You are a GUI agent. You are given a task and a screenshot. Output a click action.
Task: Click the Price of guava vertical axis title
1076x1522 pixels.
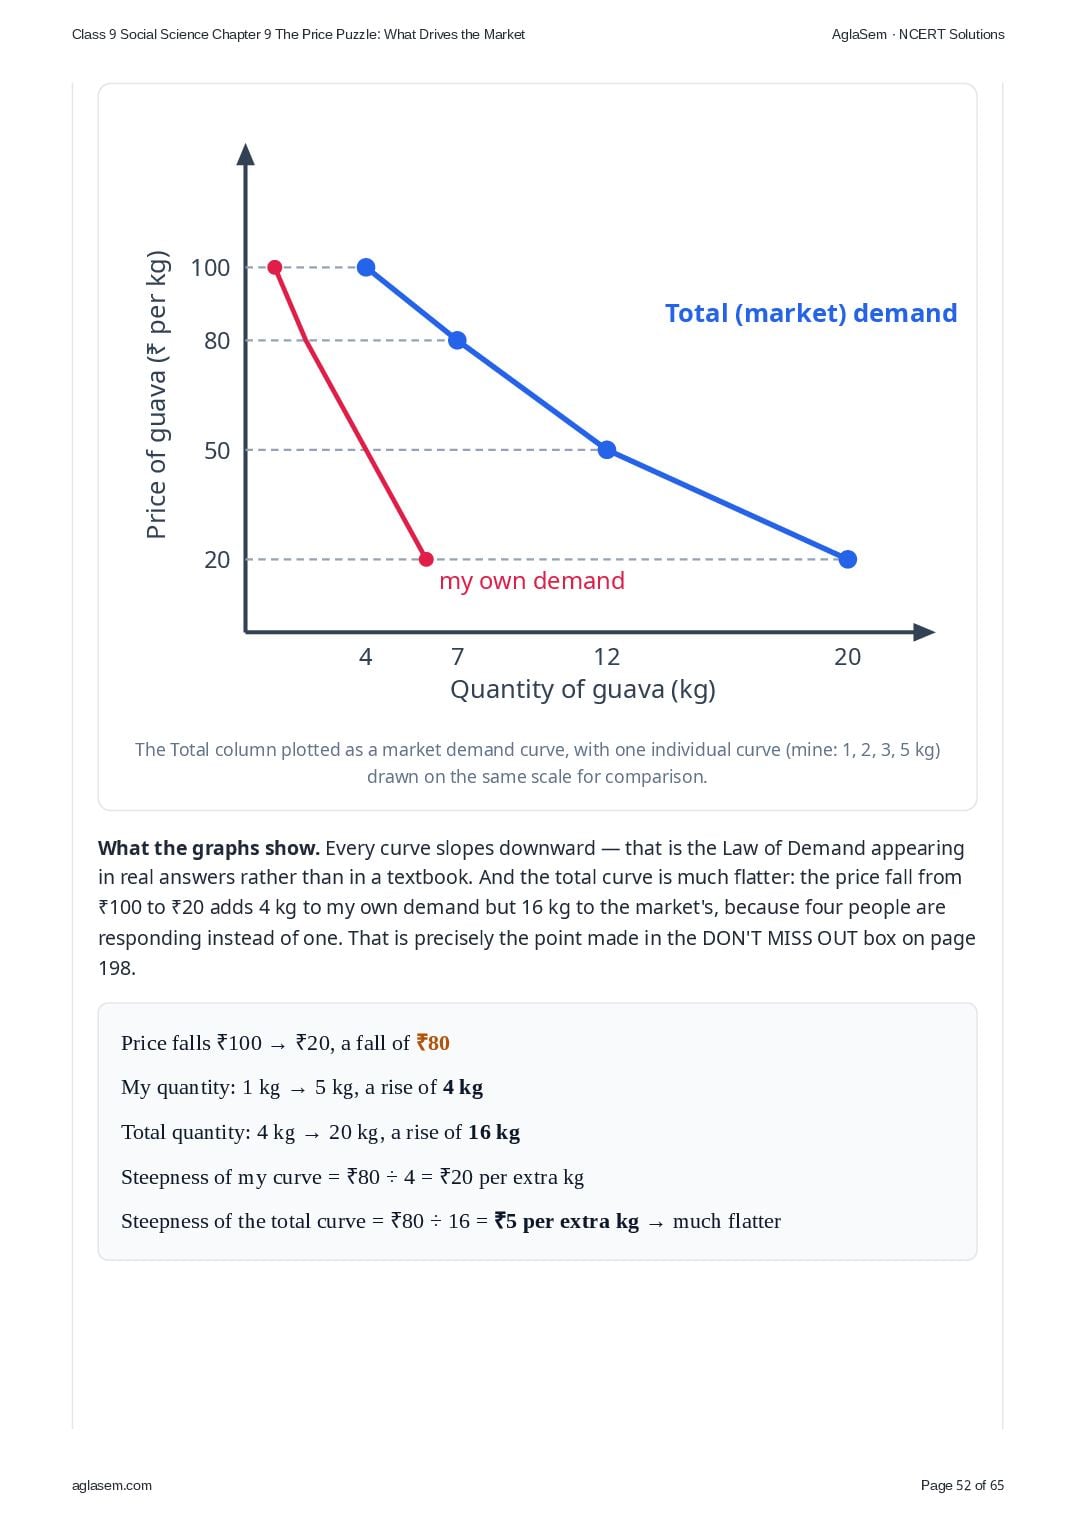pyautogui.click(x=157, y=395)
